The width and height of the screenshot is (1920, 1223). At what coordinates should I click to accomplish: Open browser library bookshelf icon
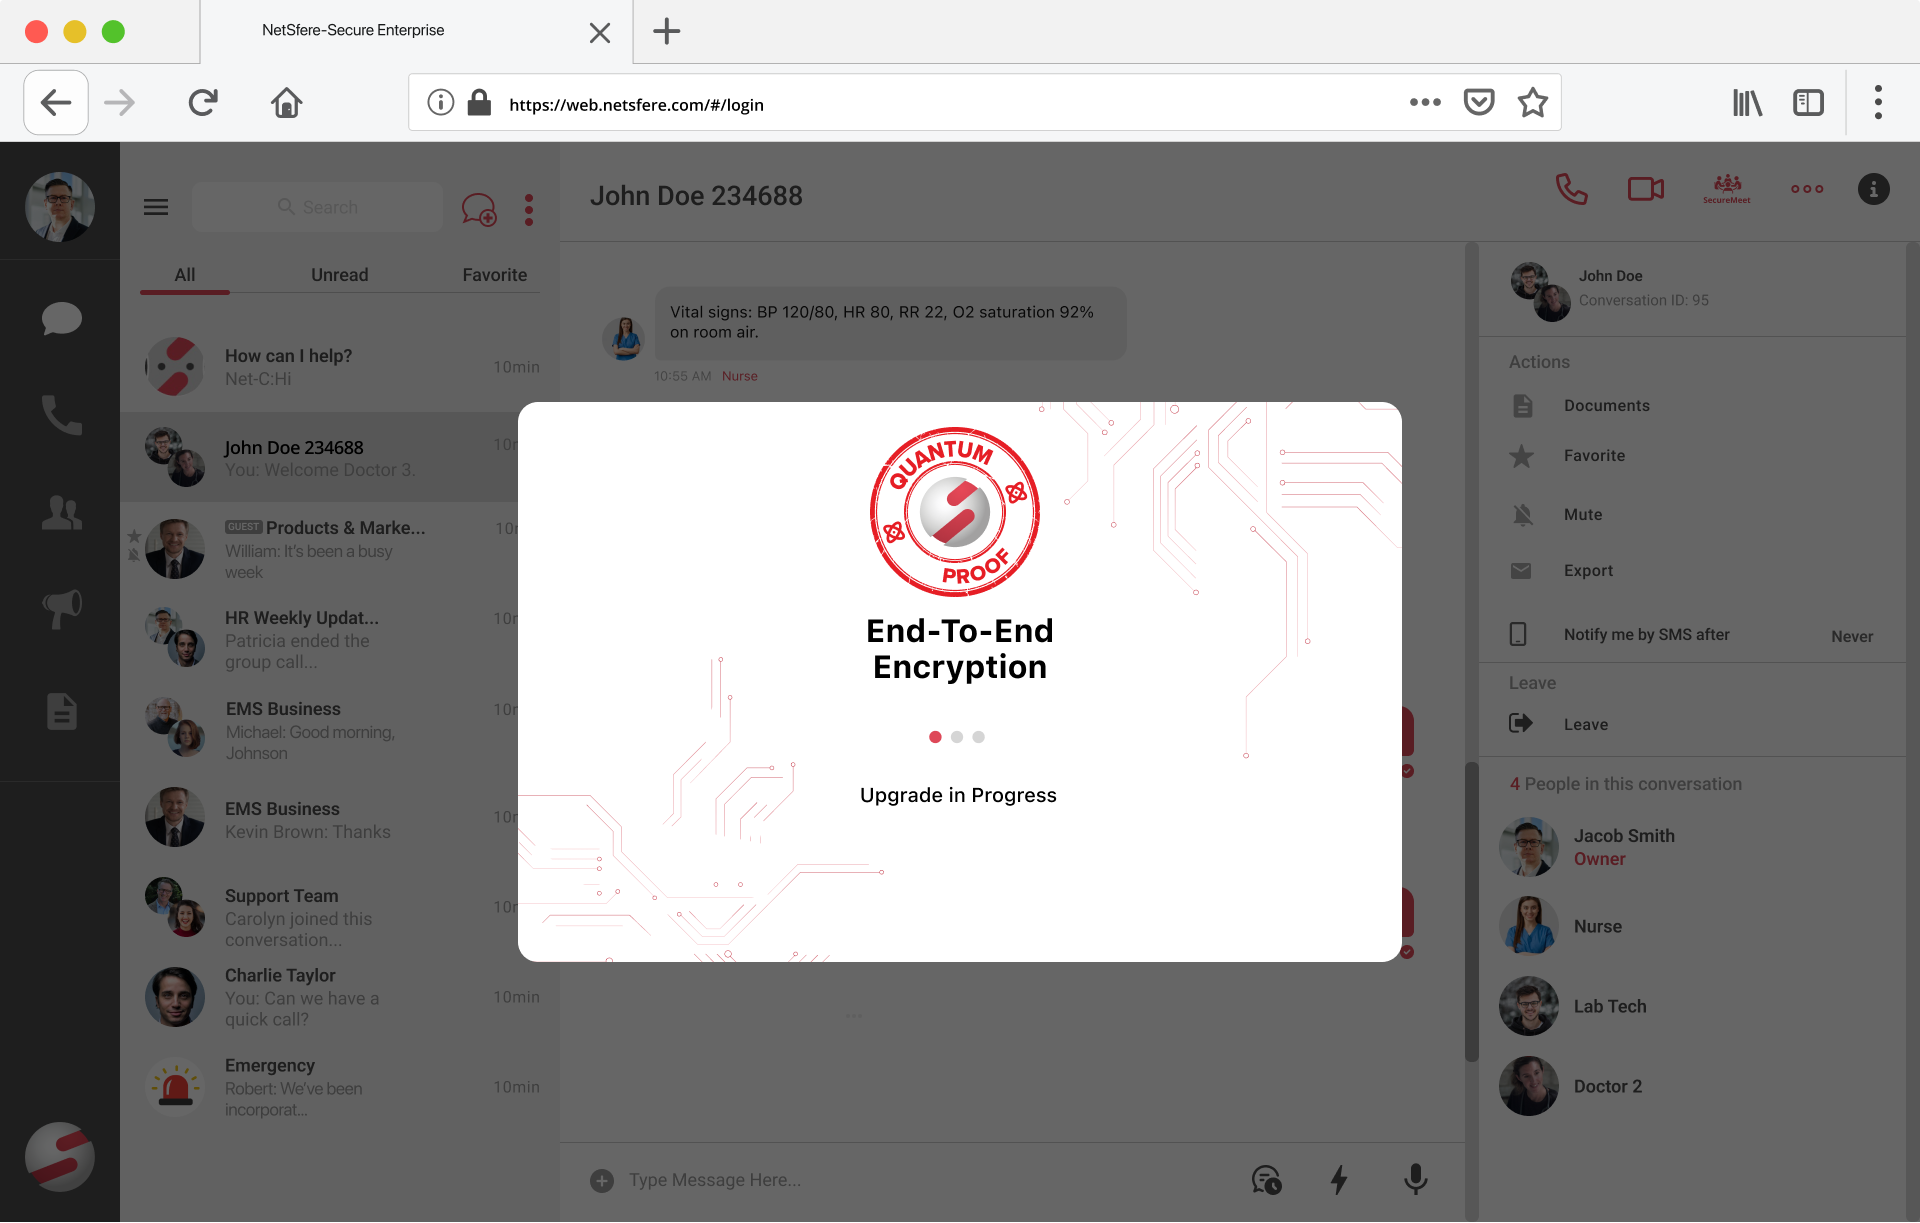click(1747, 103)
